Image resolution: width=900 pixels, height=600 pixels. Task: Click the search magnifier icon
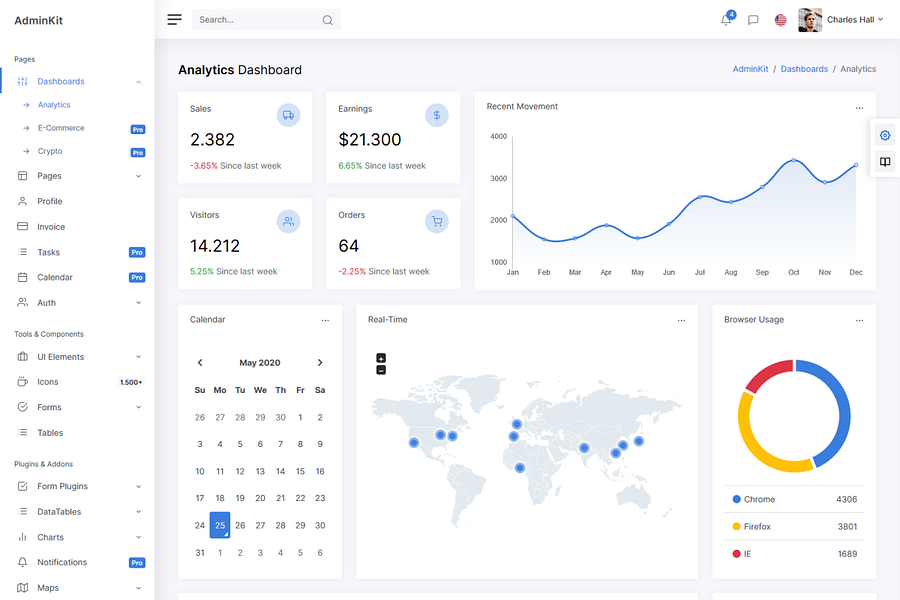[x=327, y=20]
